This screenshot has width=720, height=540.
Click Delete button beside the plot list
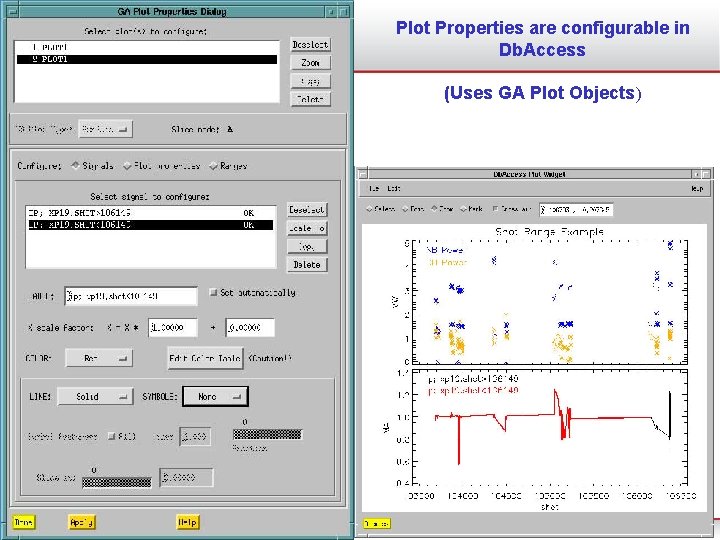point(310,99)
